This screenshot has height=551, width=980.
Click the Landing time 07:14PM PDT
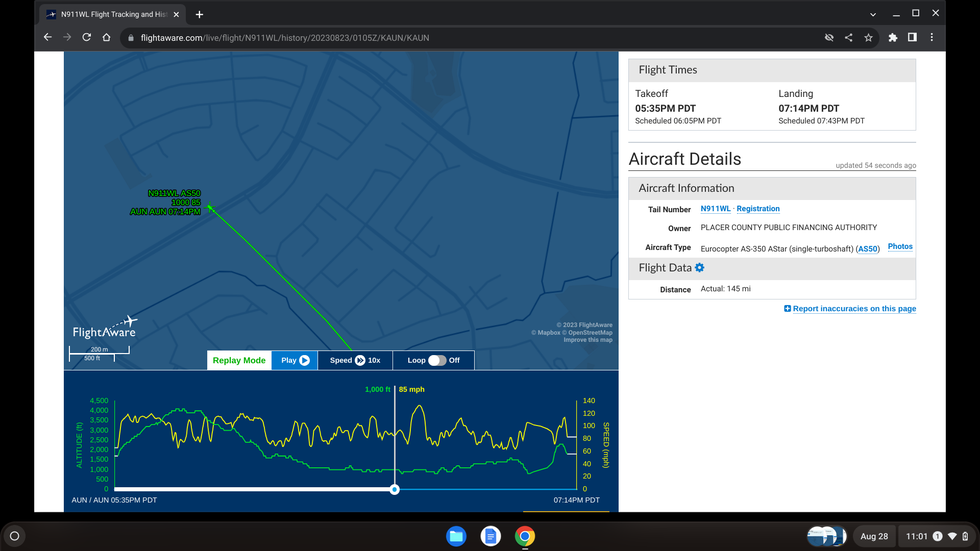coord(809,109)
